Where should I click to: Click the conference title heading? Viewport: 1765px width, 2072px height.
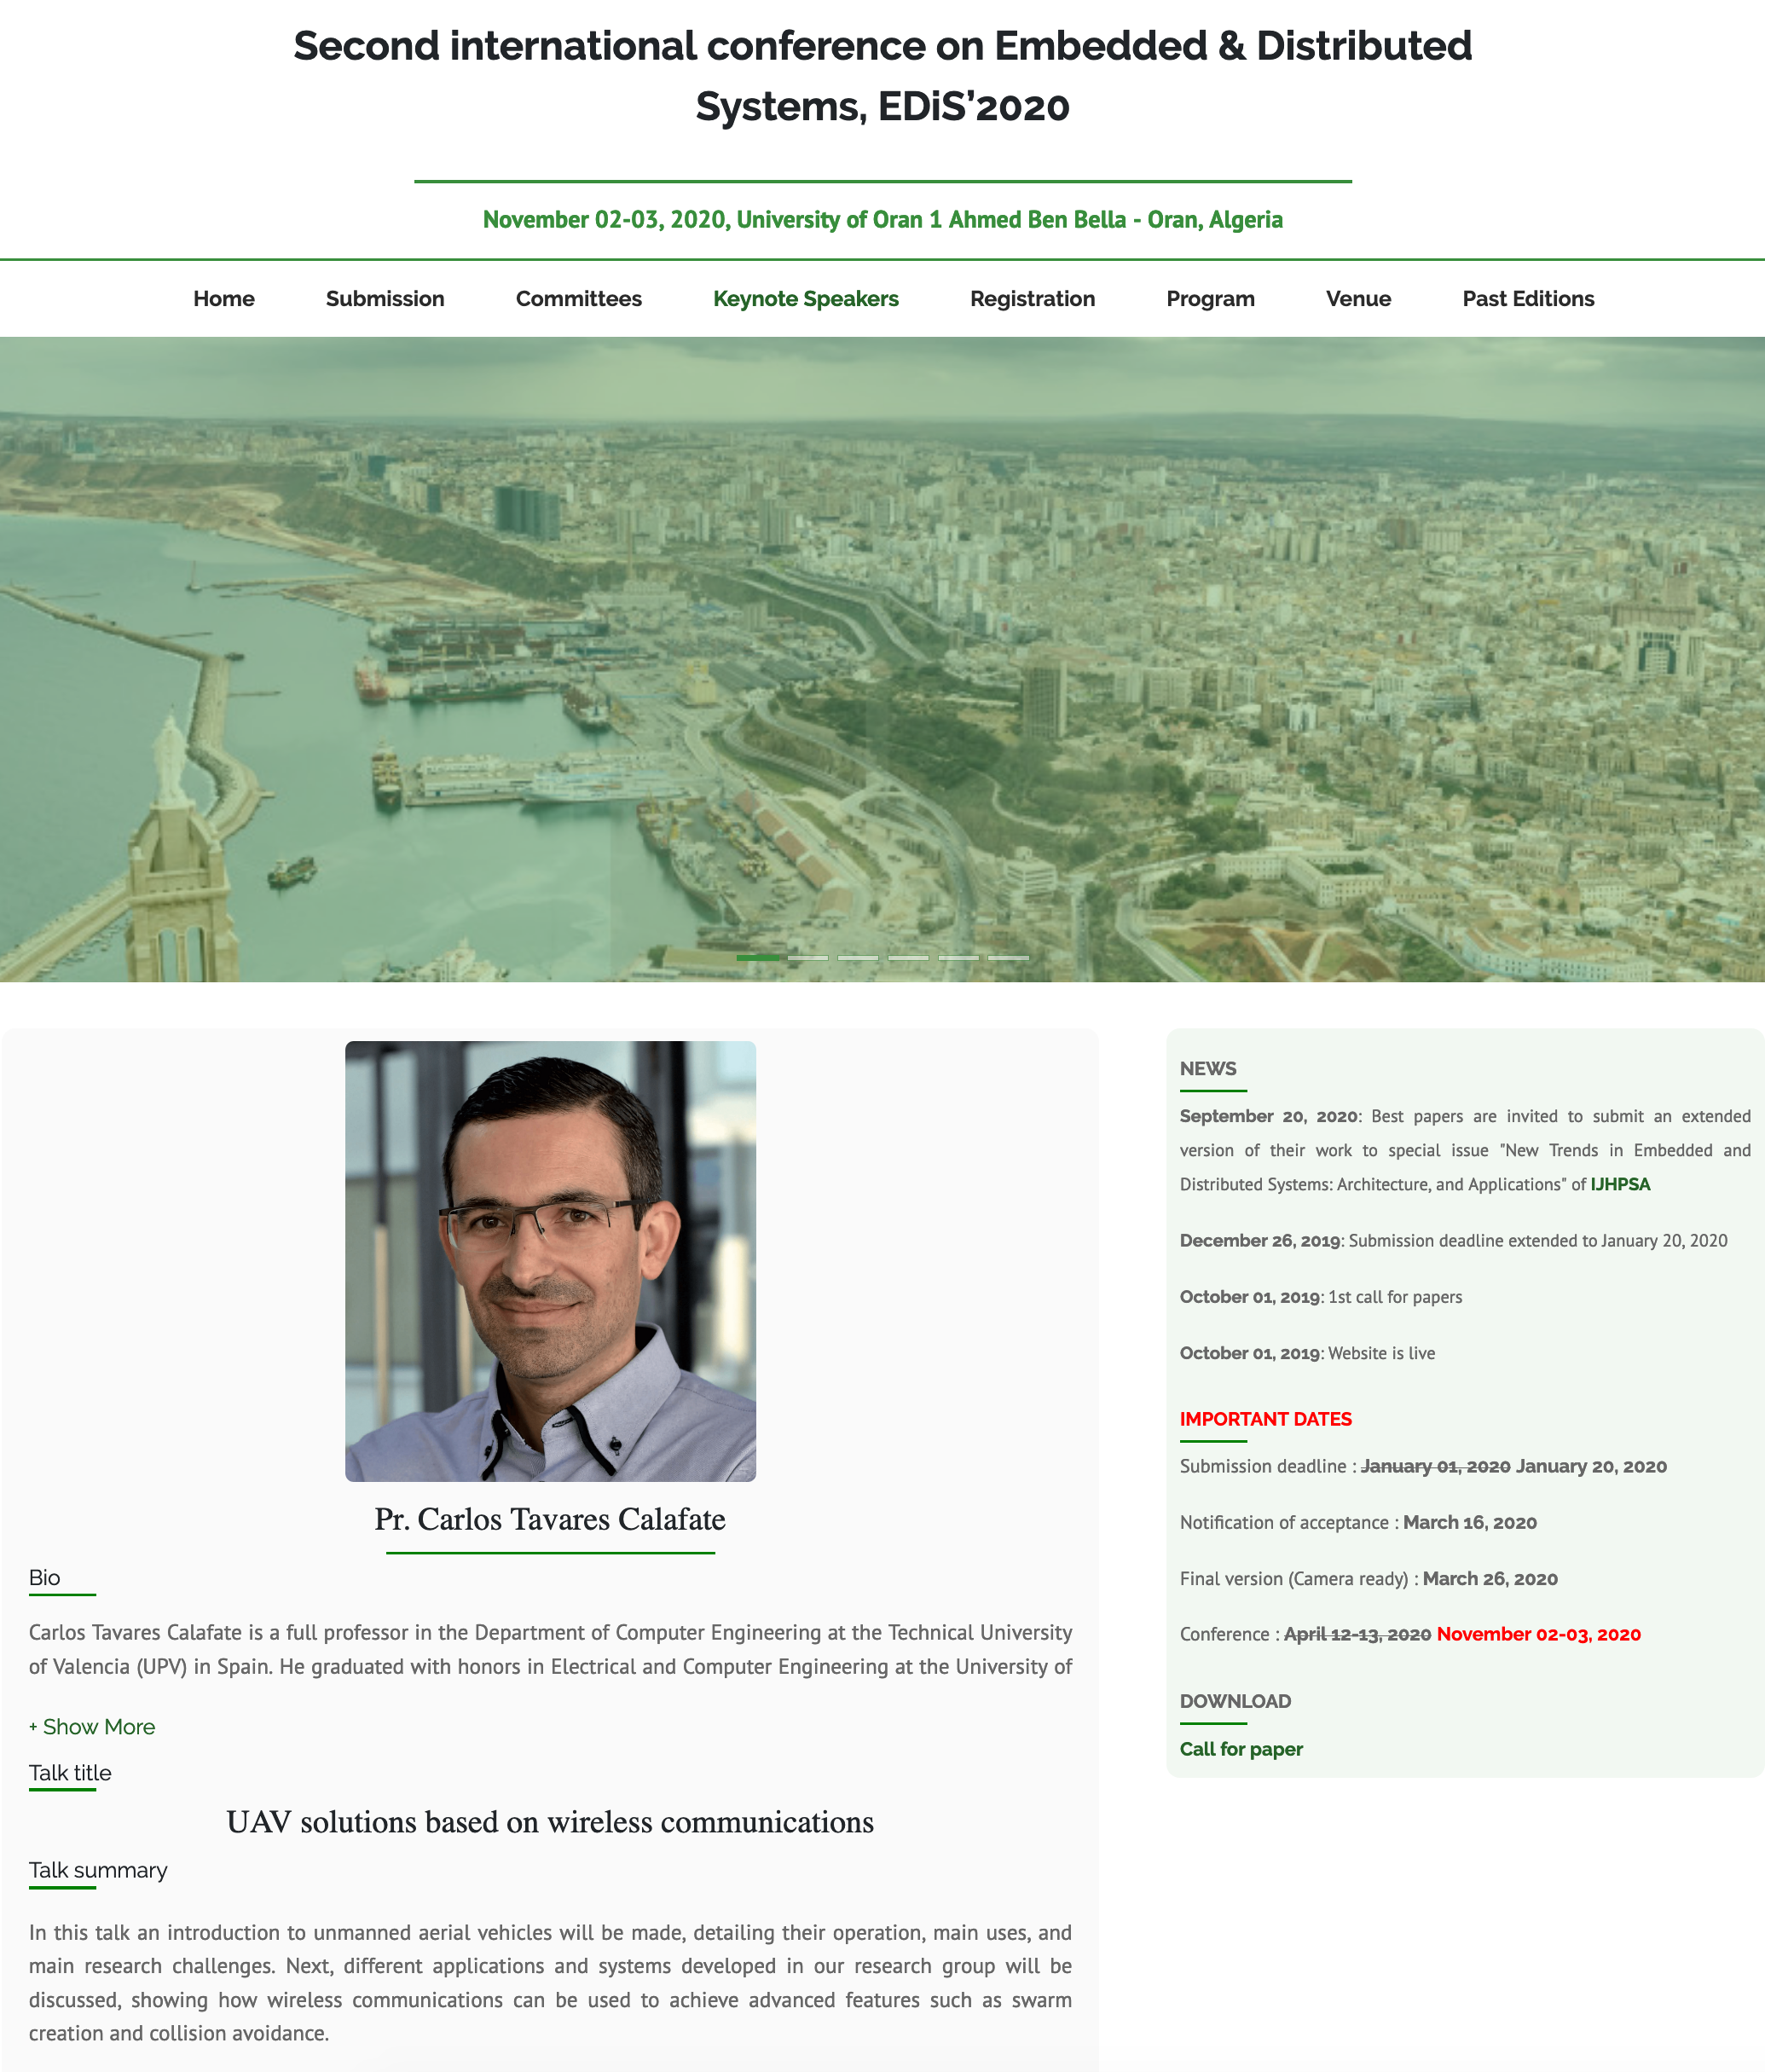883,76
